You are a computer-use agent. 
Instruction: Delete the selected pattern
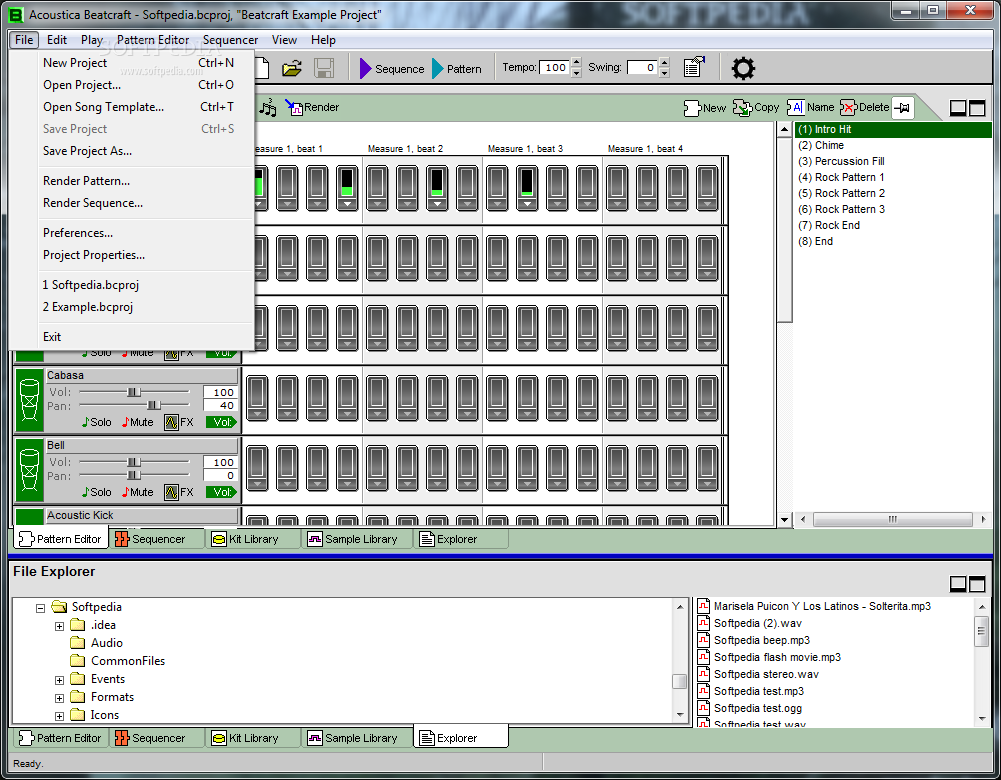pyautogui.click(x=865, y=107)
